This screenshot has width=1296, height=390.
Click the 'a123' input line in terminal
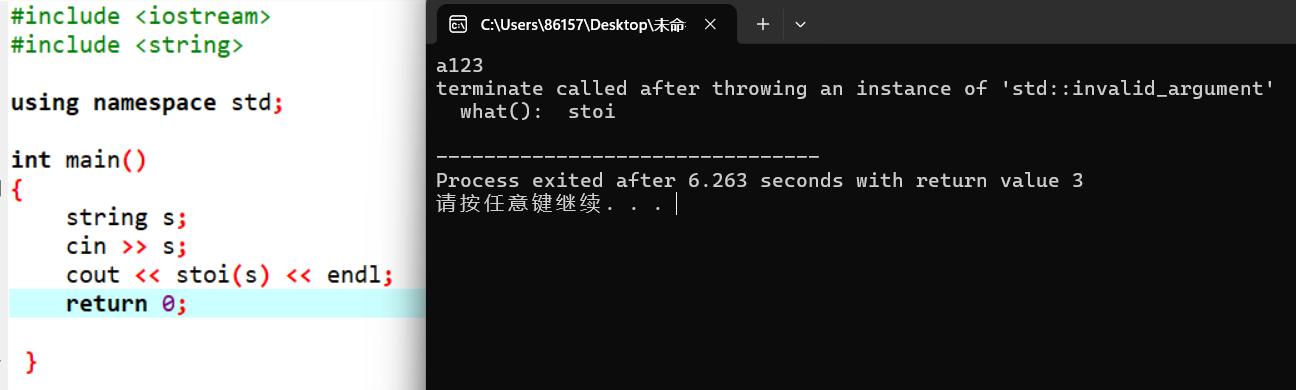460,66
